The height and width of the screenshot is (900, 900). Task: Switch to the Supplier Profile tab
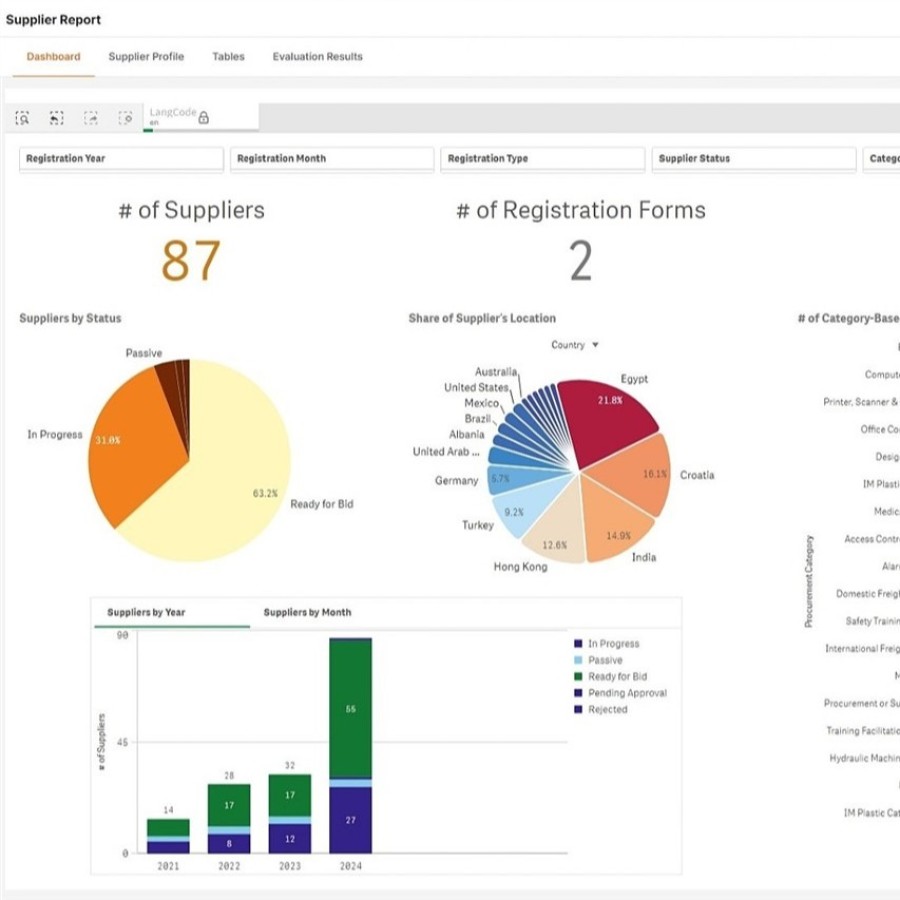coord(146,57)
